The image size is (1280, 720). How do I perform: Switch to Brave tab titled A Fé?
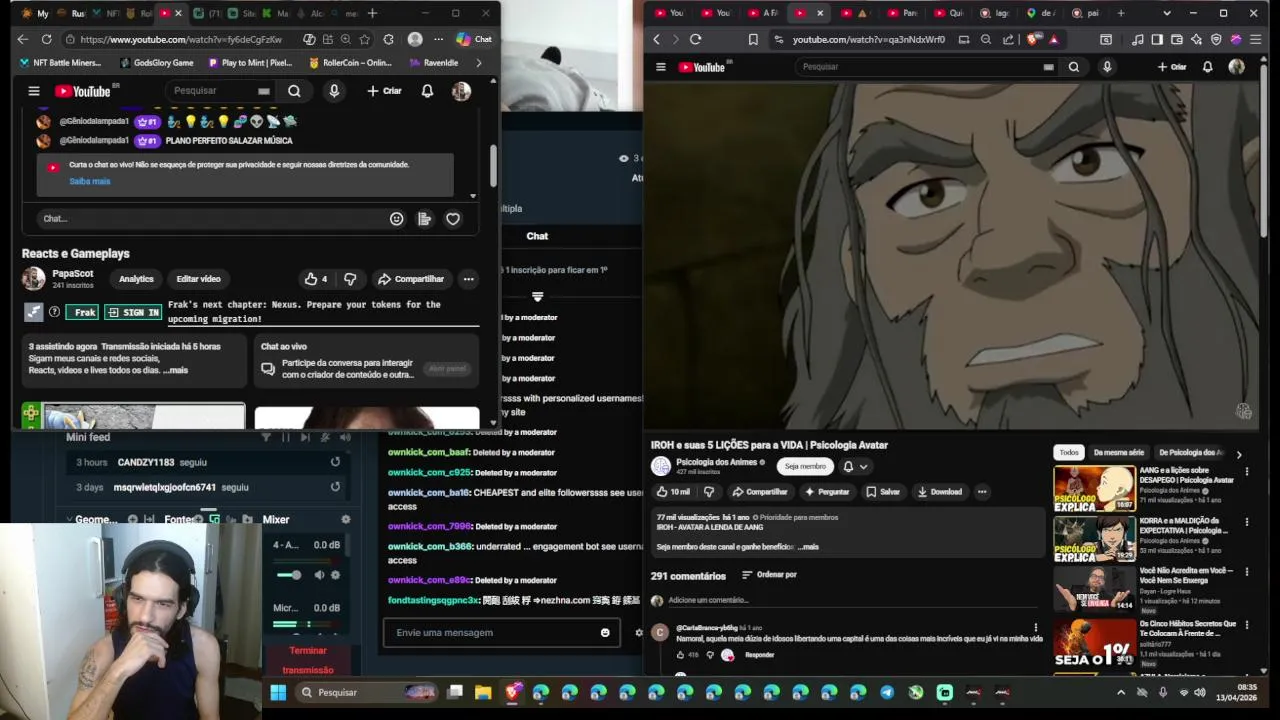762,13
